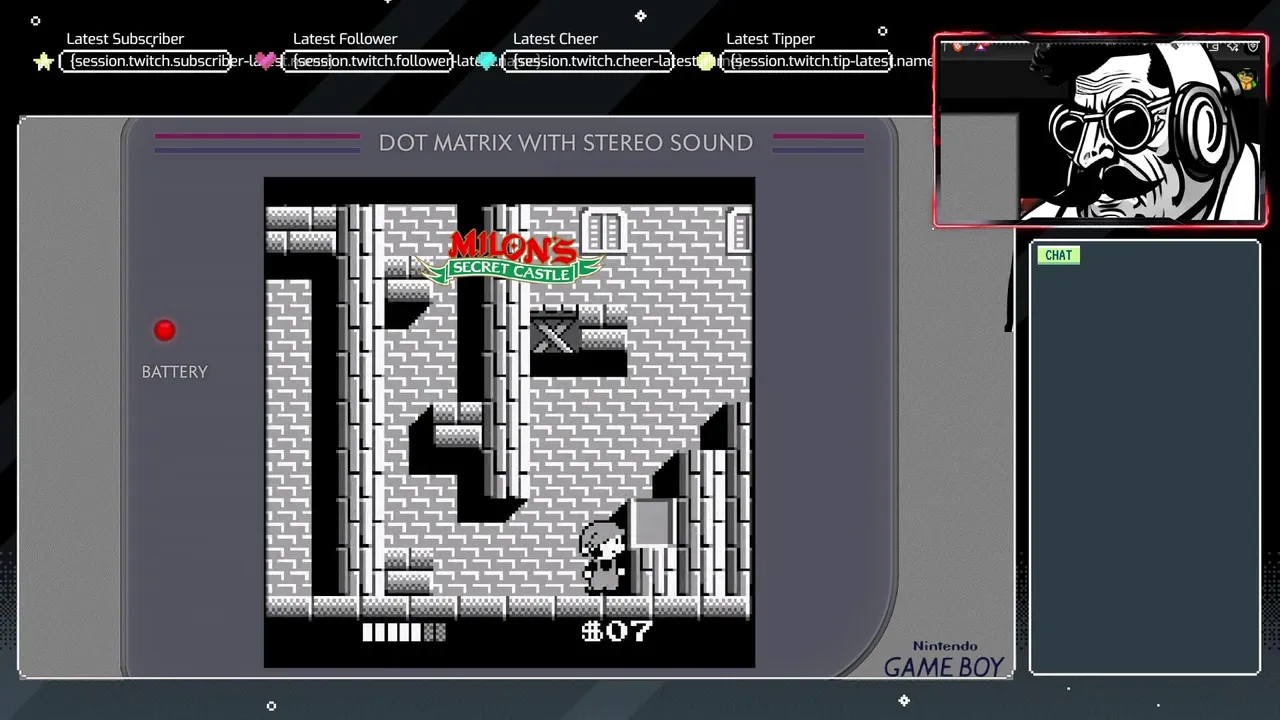Click the Milon's Secret Castle logo
1280x720 pixels.
pos(511,257)
